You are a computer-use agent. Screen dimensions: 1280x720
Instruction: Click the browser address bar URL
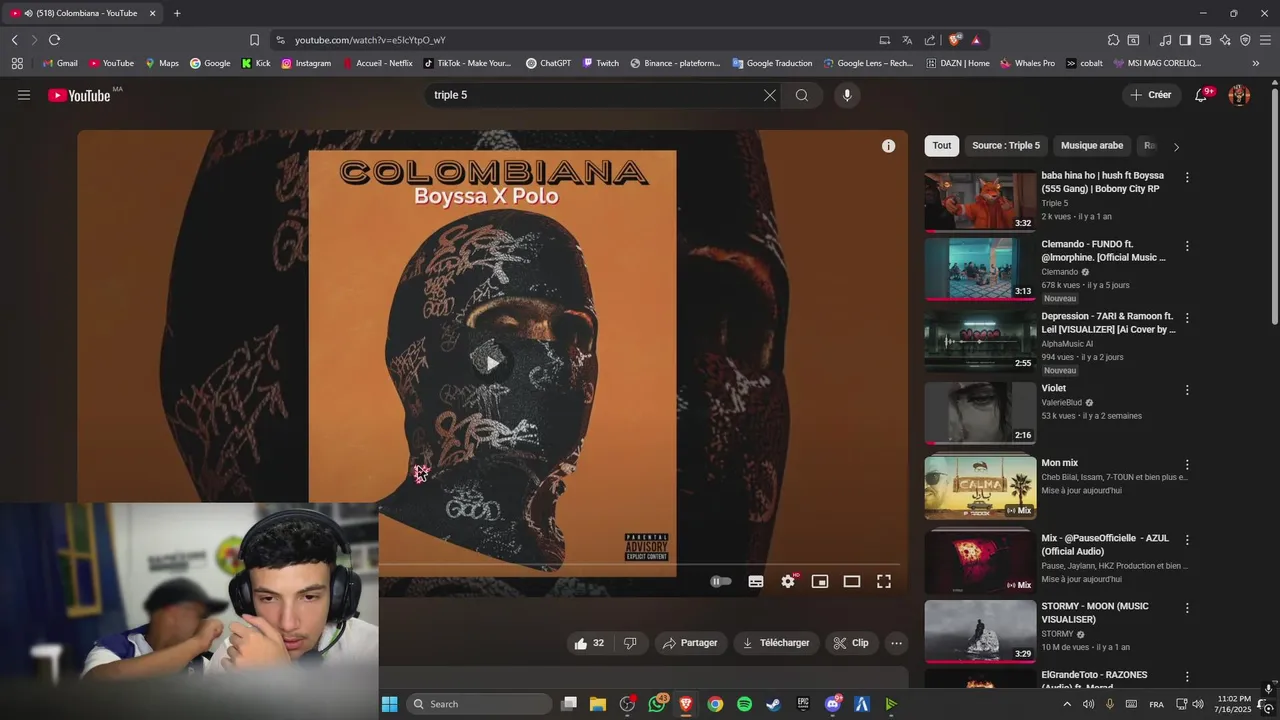tap(370, 40)
